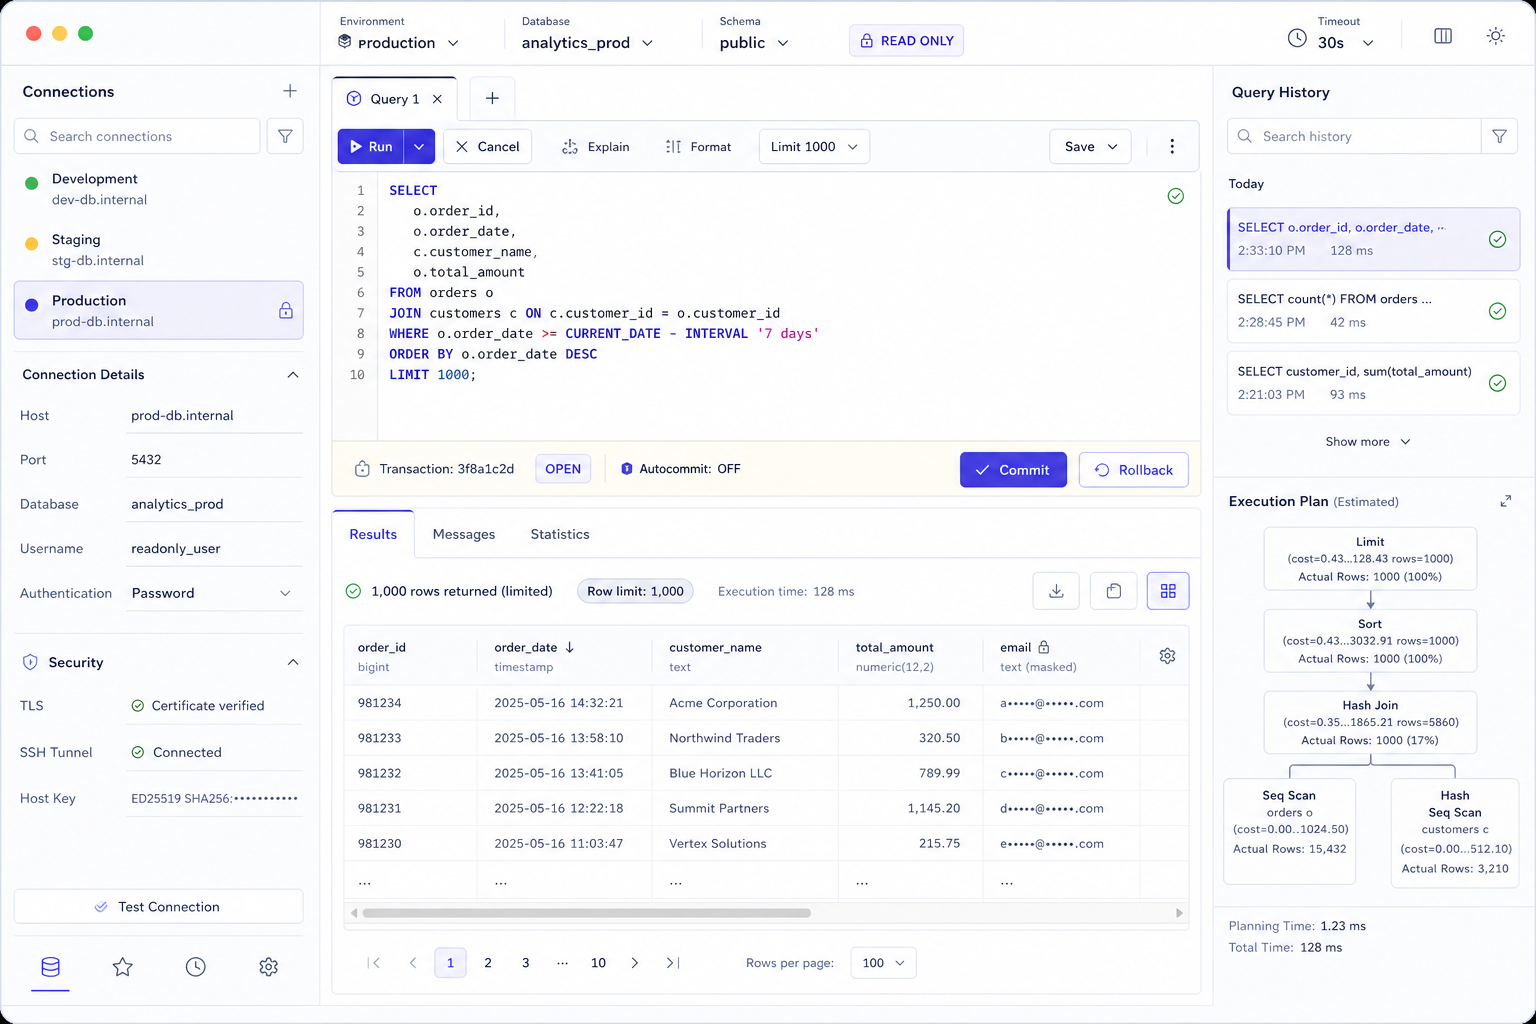1536x1024 pixels.
Task: Filter connections with funnel icon
Action: (285, 136)
